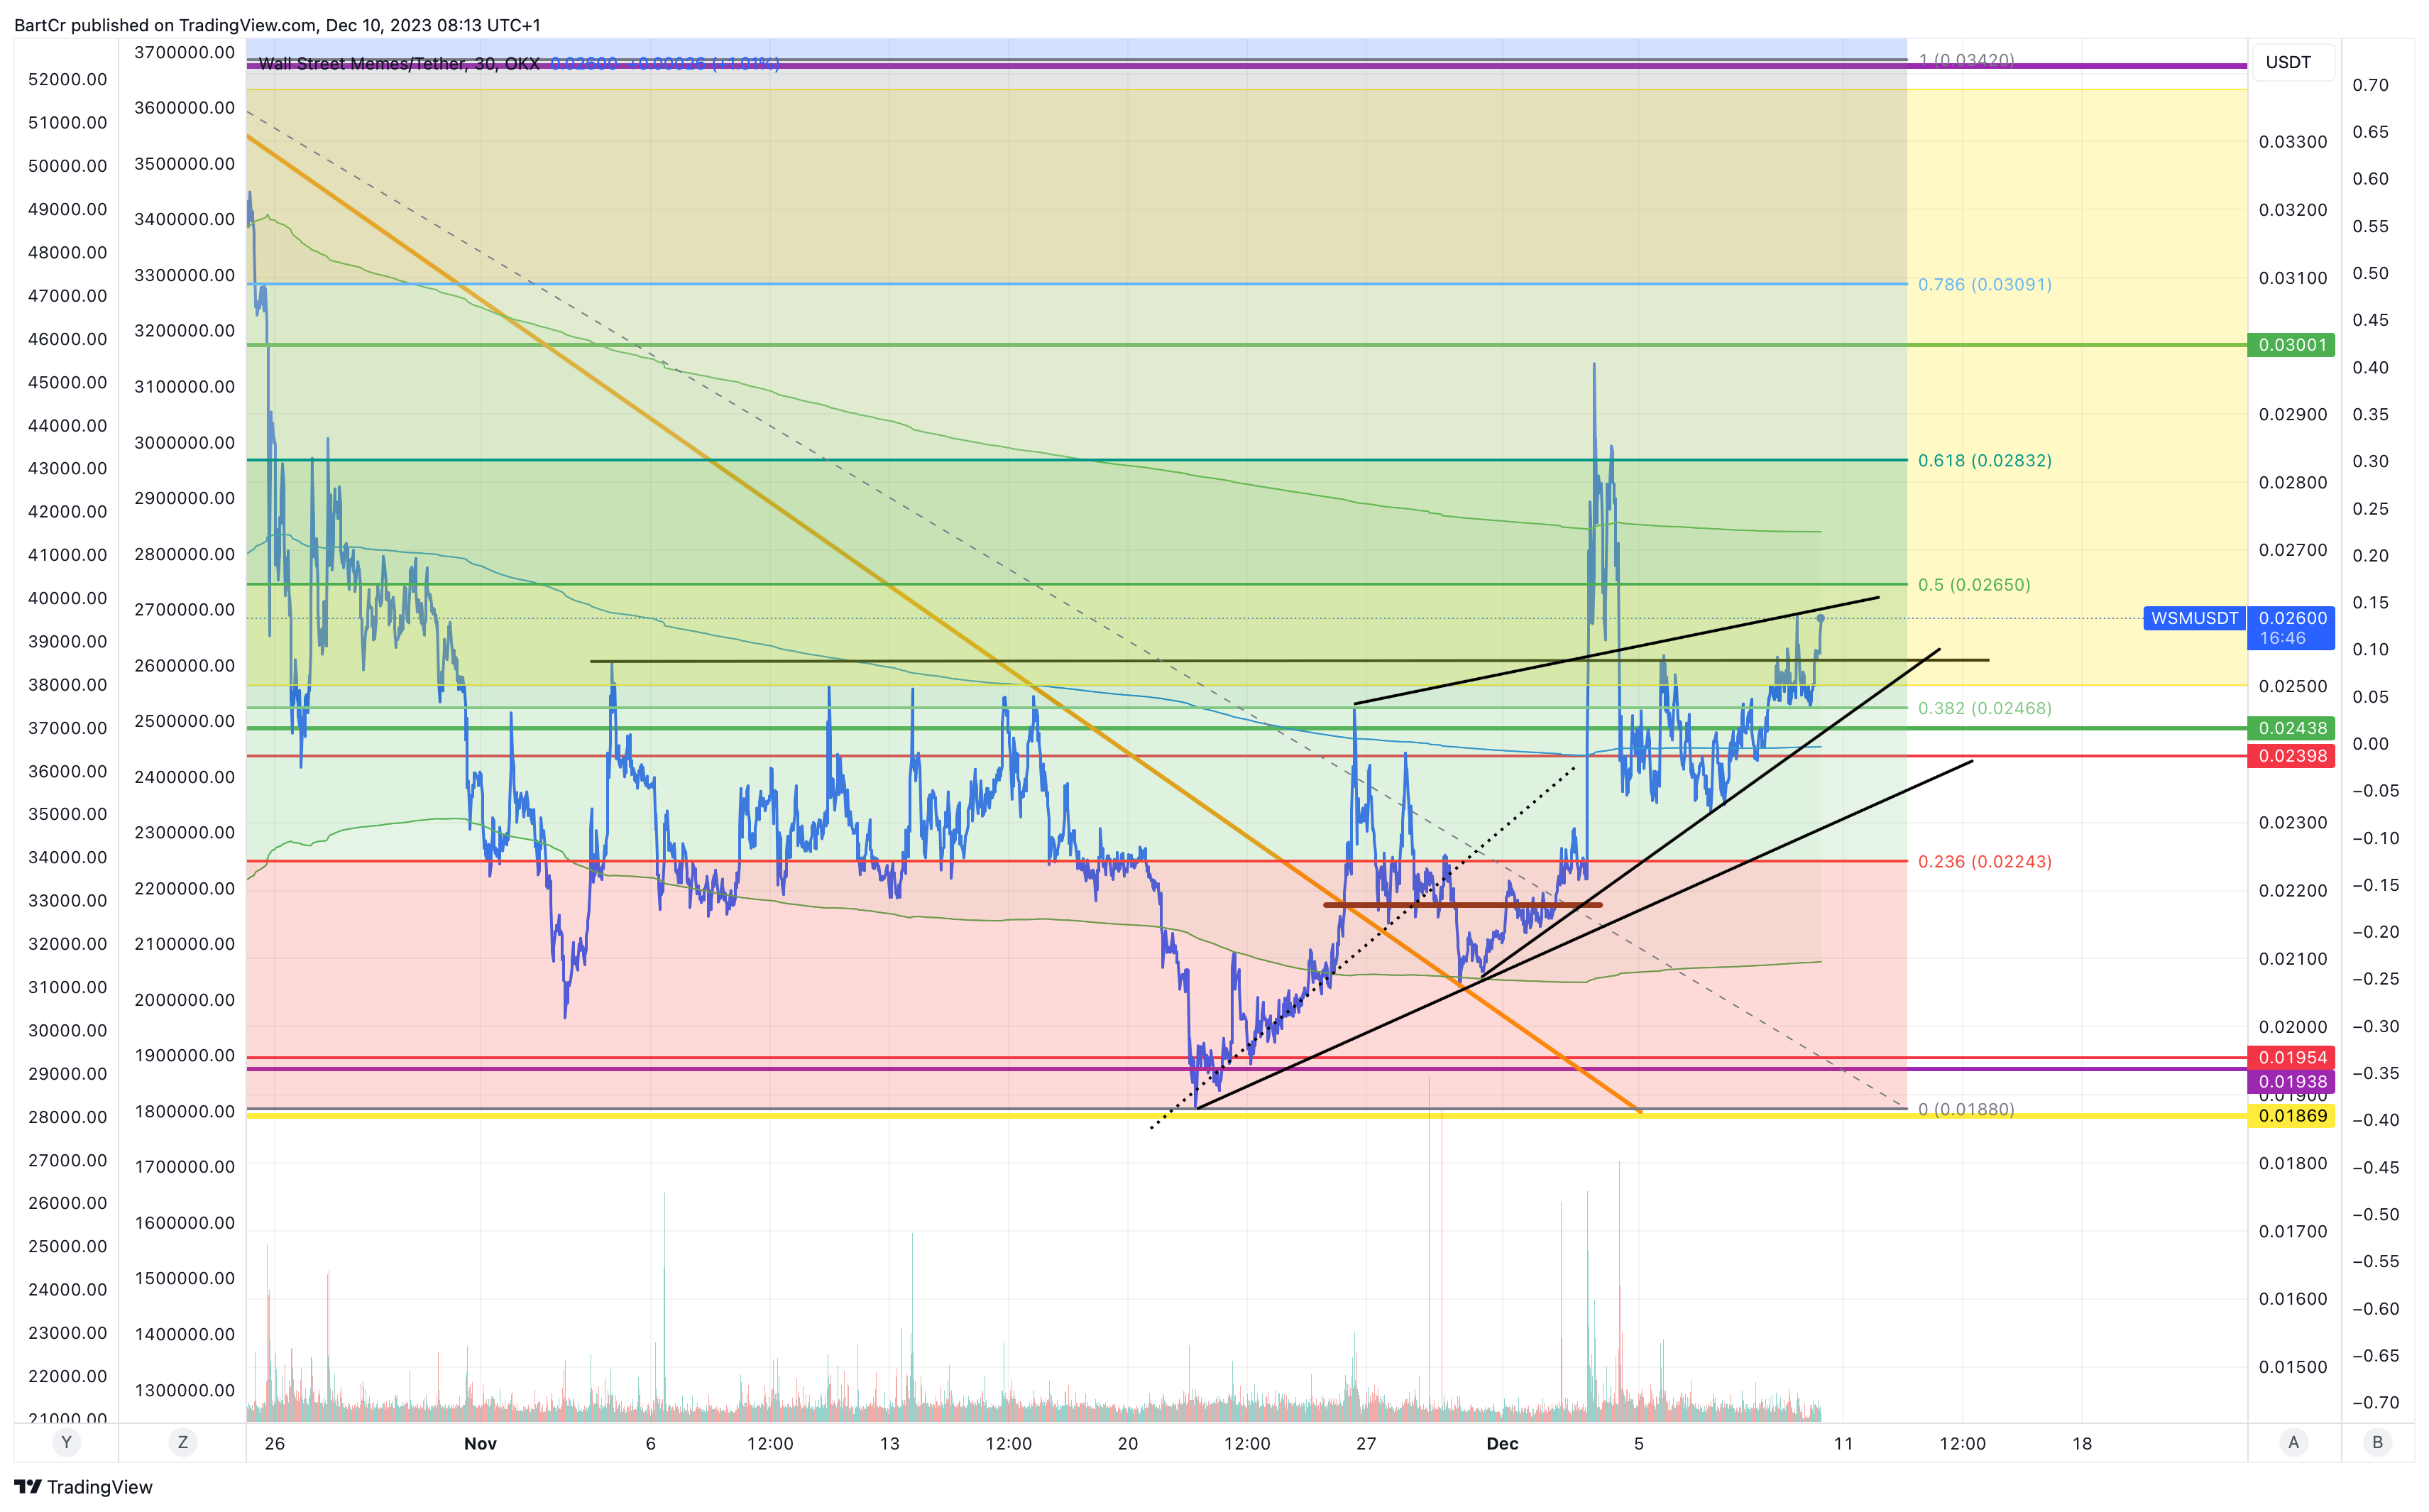Select the 0.236 (0.02243) Fibonacci label
The height and width of the screenshot is (1512, 2429).
tap(1985, 862)
